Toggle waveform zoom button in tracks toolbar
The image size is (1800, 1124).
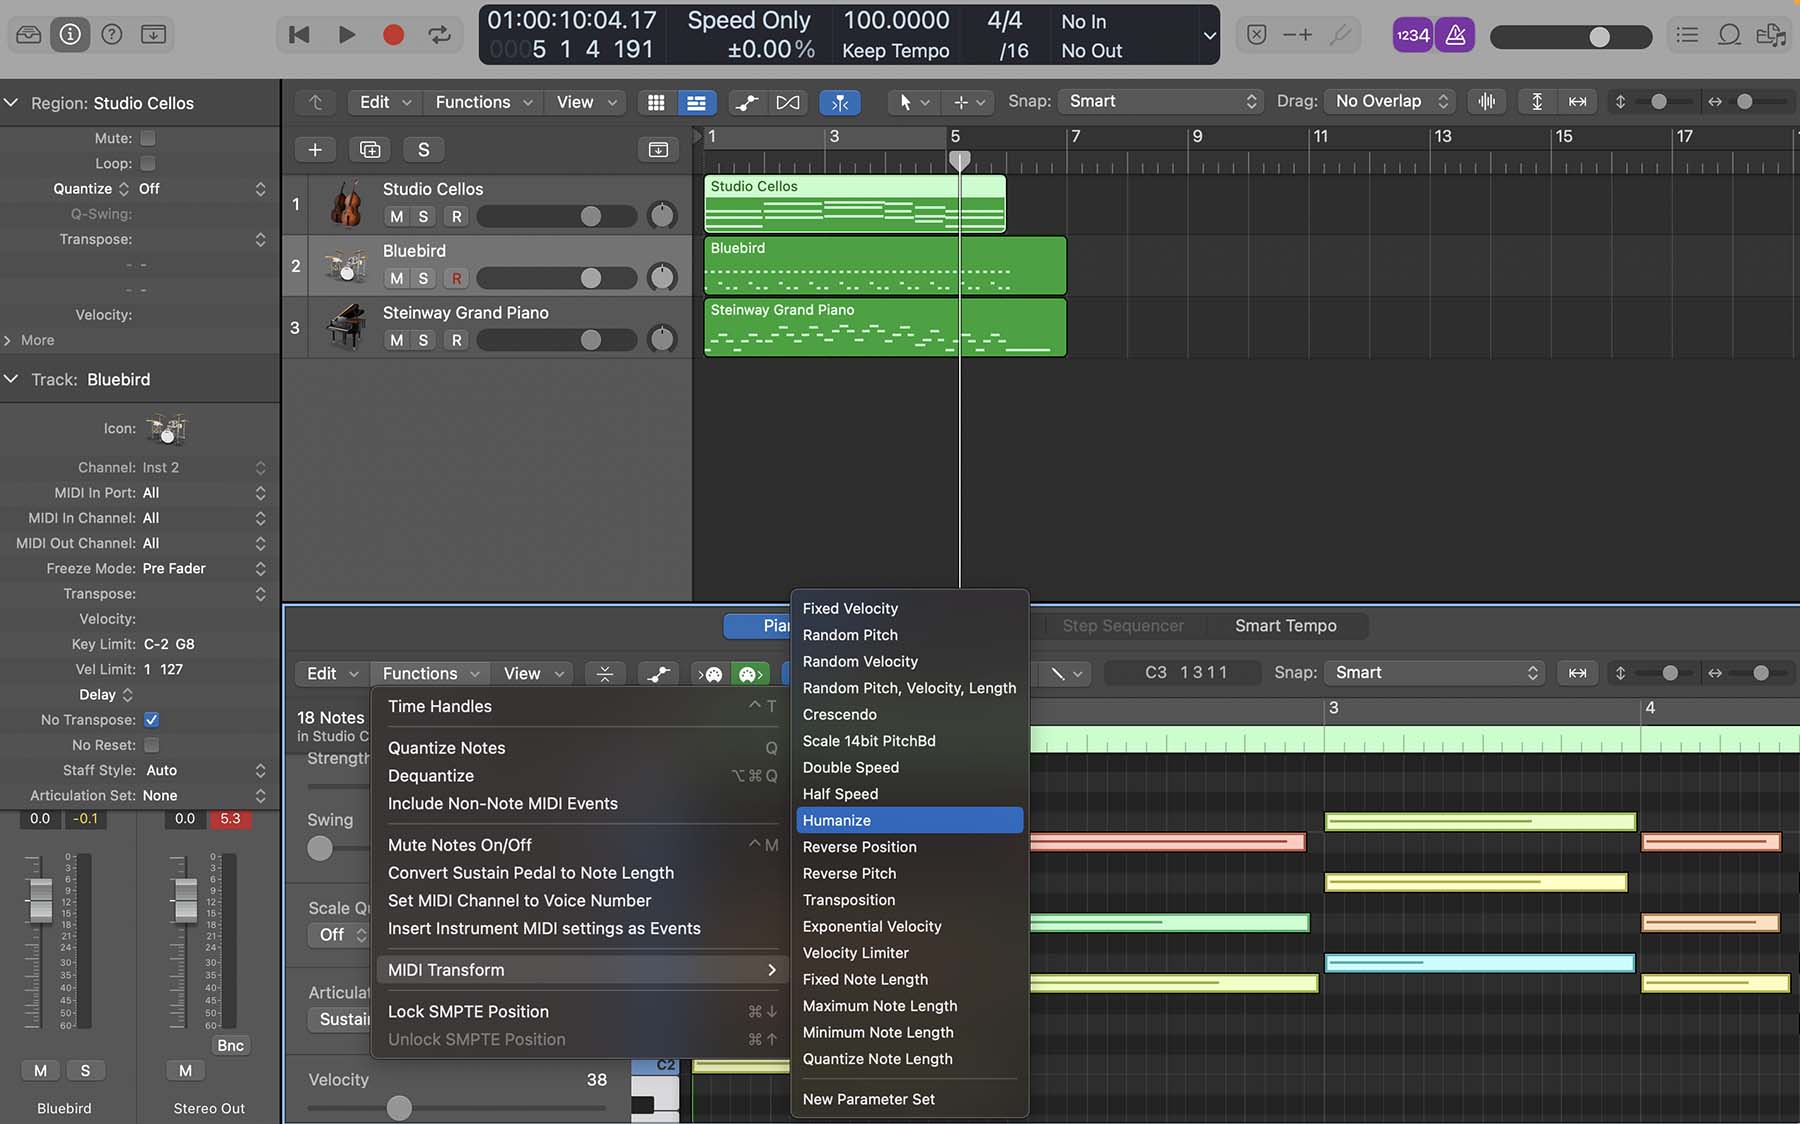tap(1487, 102)
